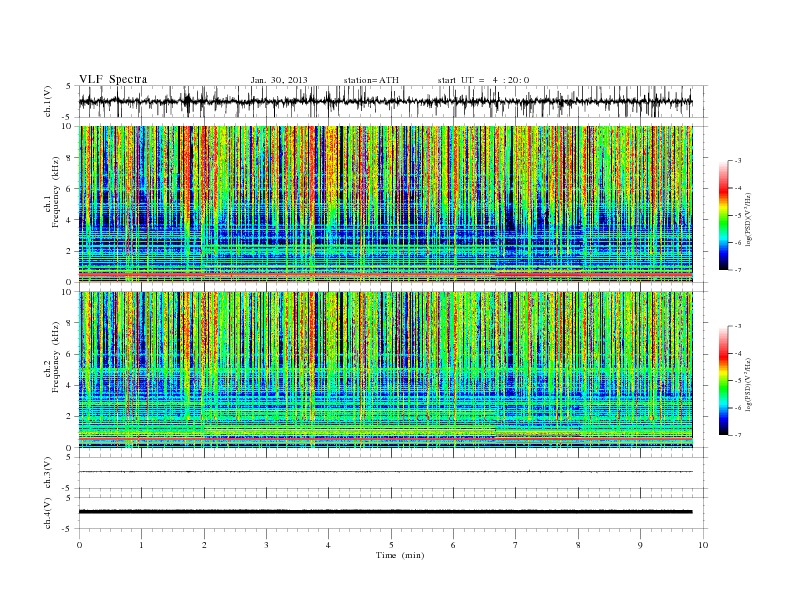Click the time axis tick label "3"
The height and width of the screenshot is (612, 792).
tap(266, 545)
